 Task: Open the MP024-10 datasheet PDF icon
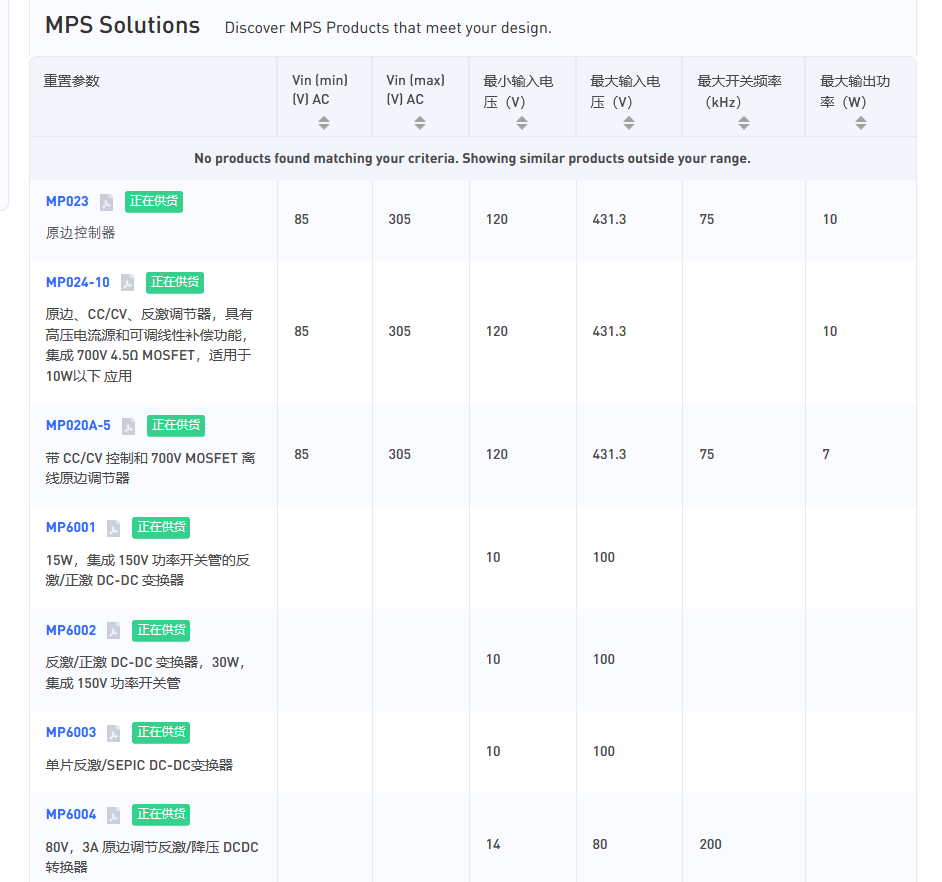click(127, 283)
